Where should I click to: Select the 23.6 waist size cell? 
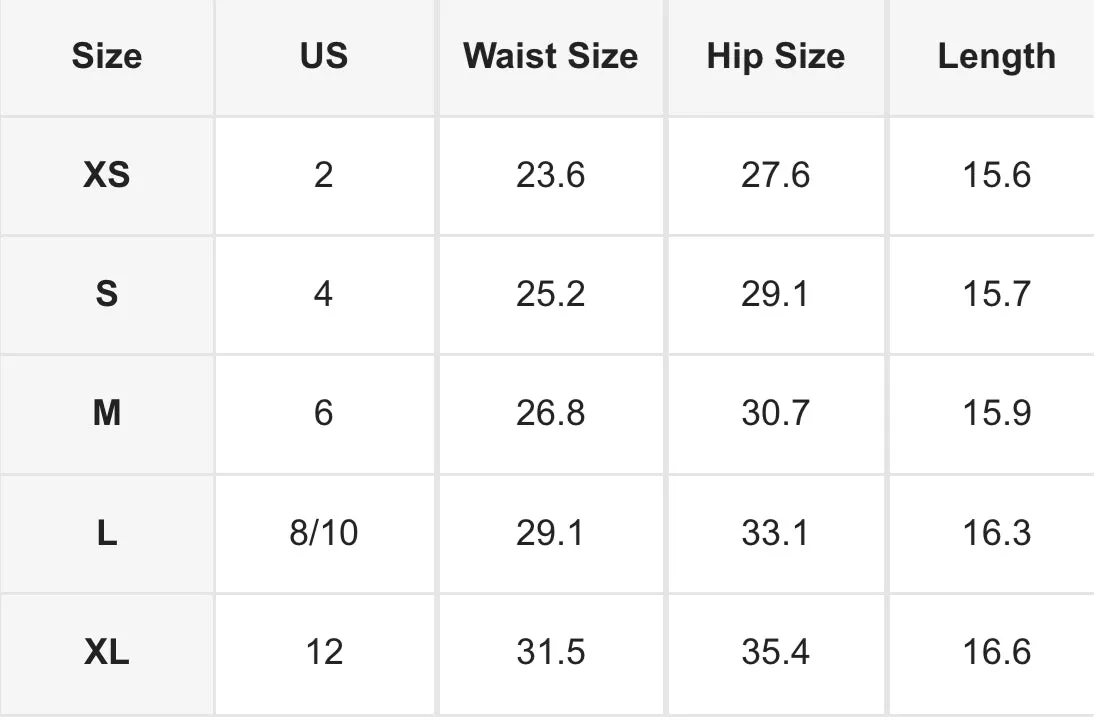[550, 176]
